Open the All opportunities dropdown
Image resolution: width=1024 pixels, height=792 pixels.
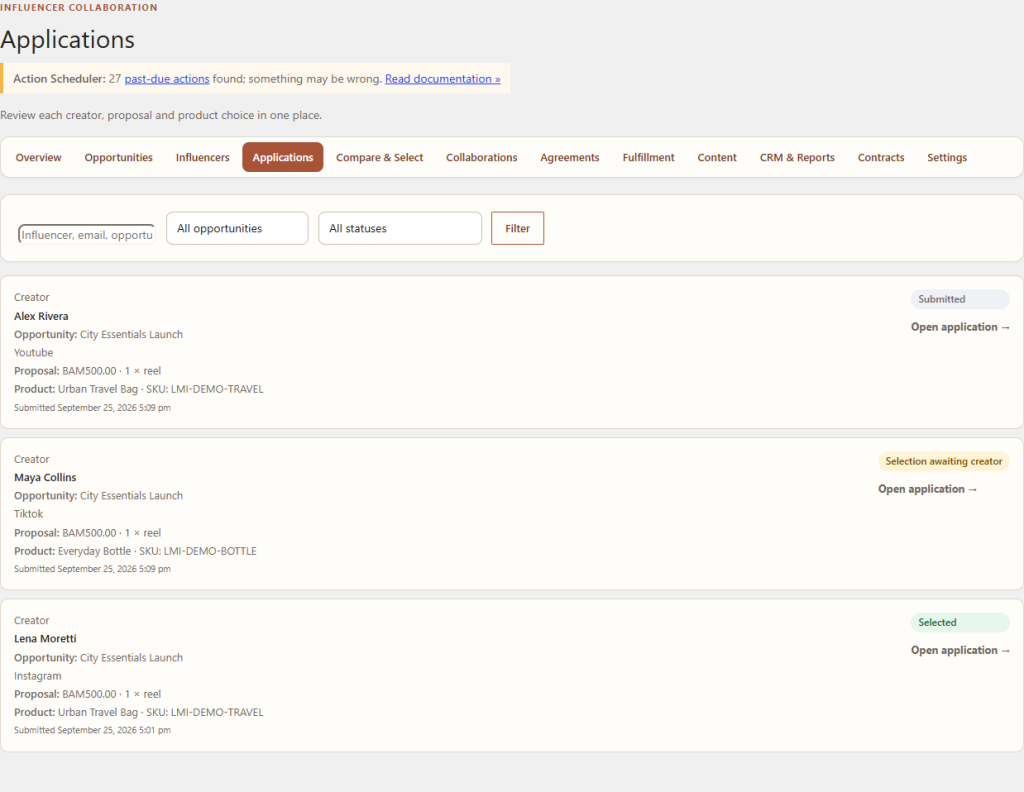pyautogui.click(x=237, y=229)
